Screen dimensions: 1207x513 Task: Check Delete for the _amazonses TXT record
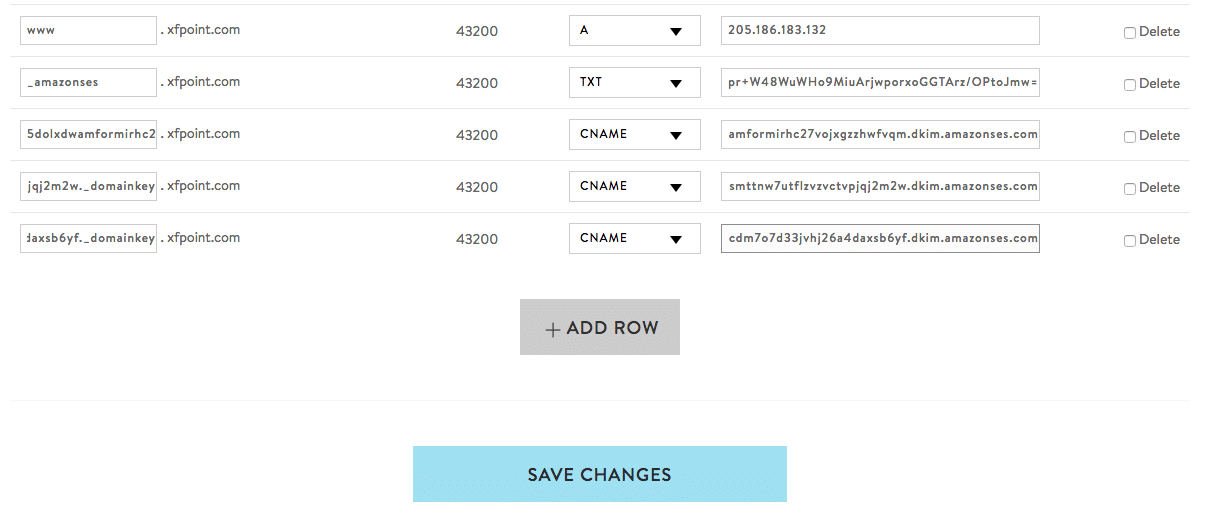1130,84
